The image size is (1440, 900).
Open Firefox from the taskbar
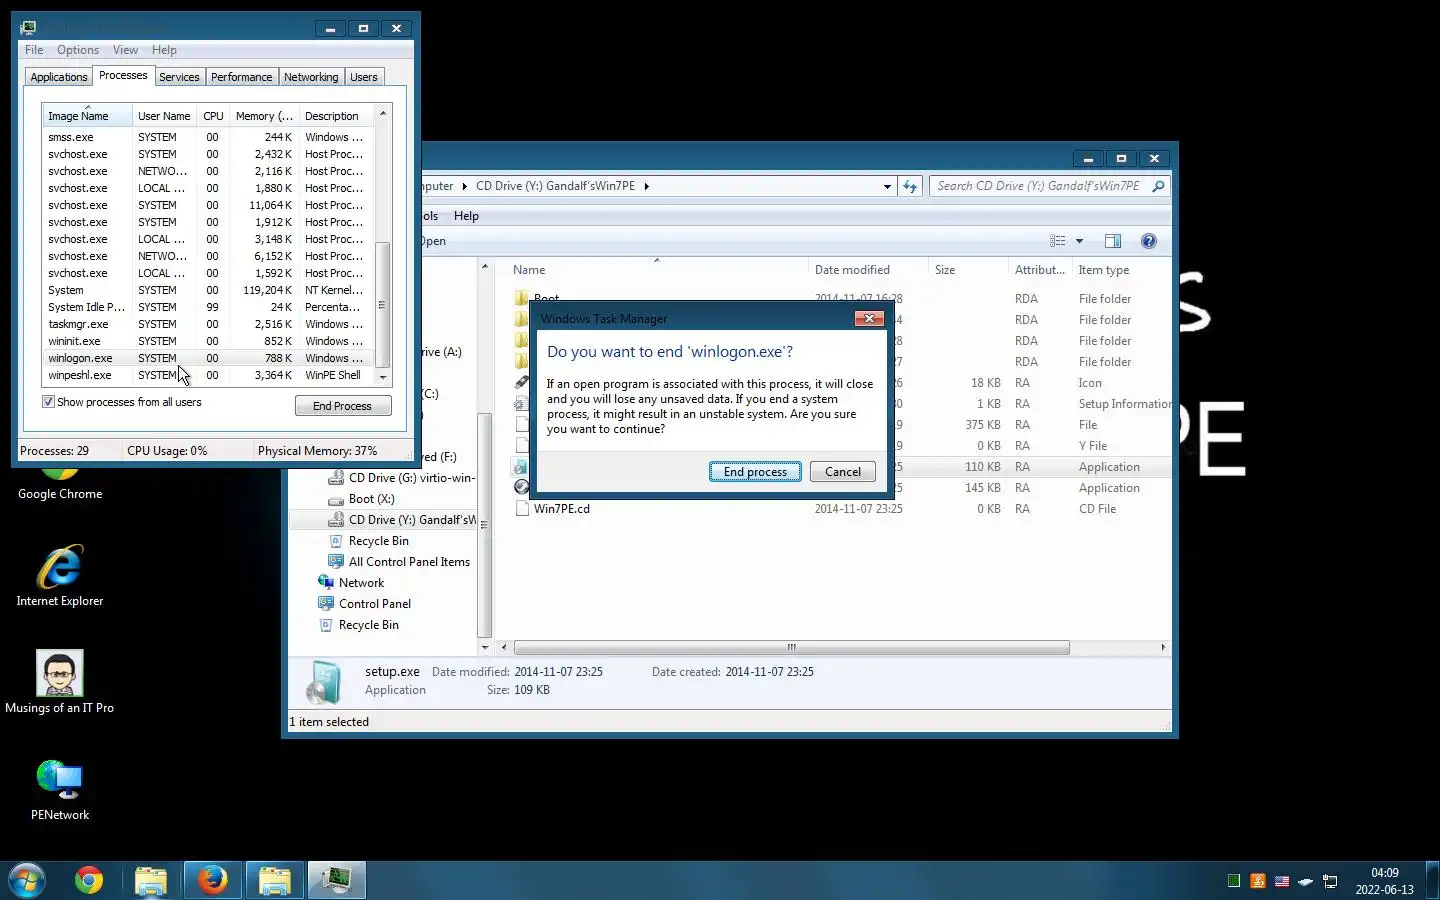[212, 880]
